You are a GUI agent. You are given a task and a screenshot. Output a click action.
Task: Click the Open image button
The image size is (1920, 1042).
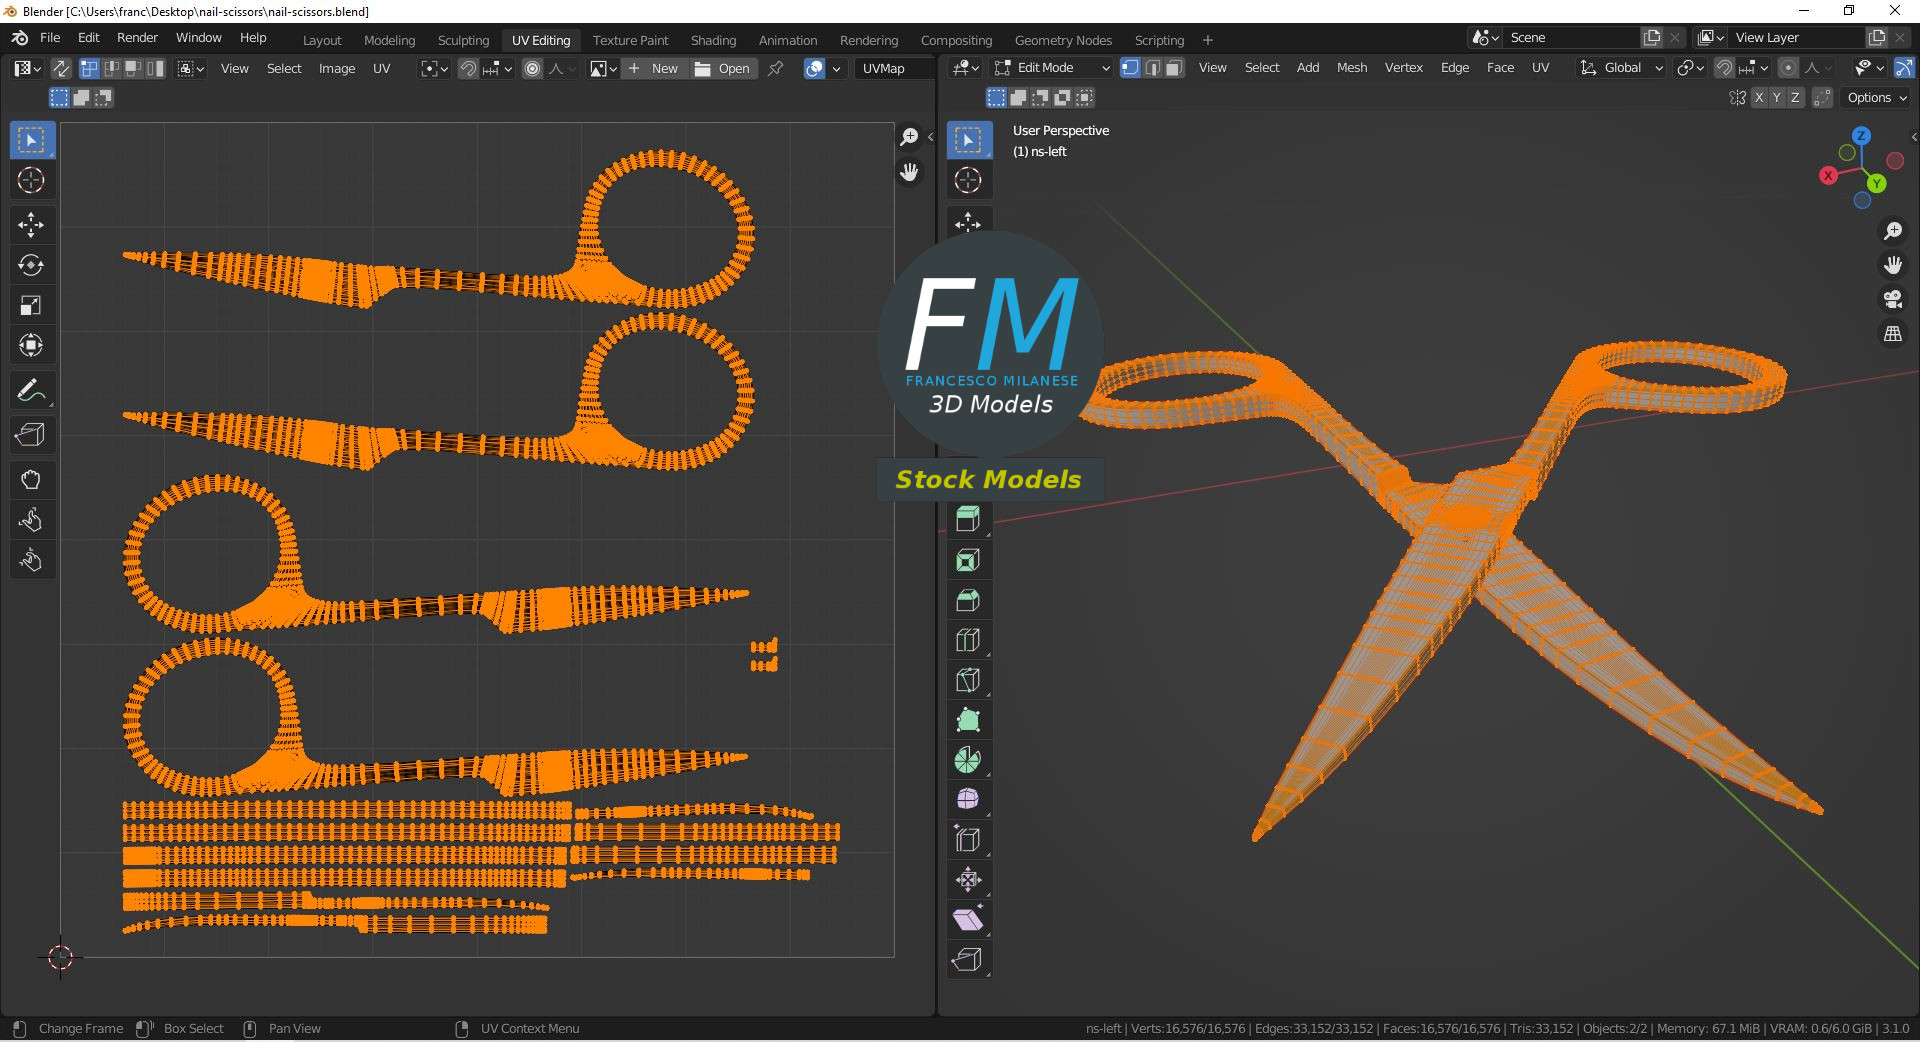[722, 68]
